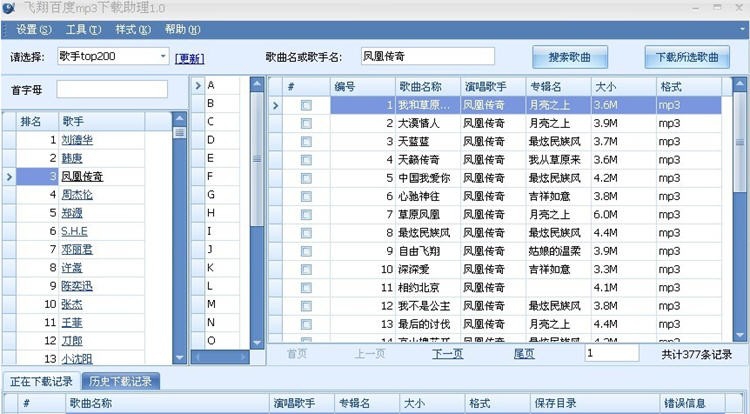Open the 歌手top200 category dropdown
Image resolution: width=750 pixels, height=414 pixels.
pos(163,56)
